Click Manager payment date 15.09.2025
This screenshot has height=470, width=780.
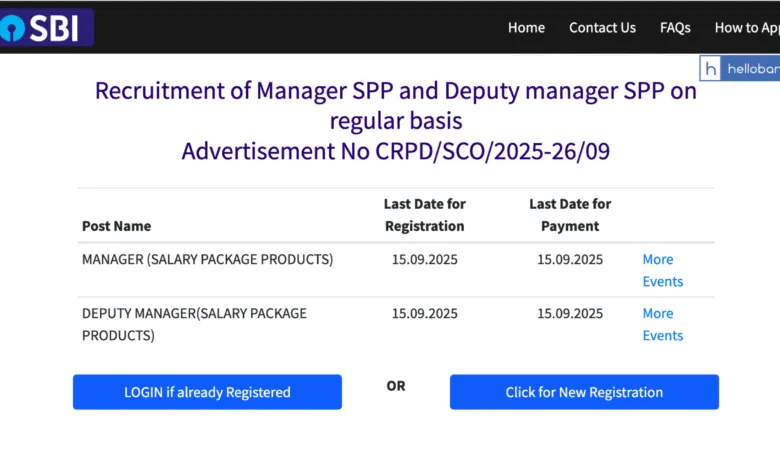[x=570, y=260]
